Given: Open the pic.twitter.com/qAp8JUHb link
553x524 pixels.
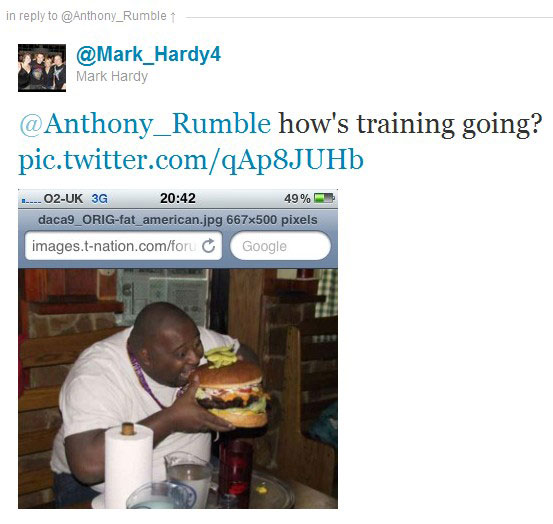Looking at the screenshot, I should point(191,160).
